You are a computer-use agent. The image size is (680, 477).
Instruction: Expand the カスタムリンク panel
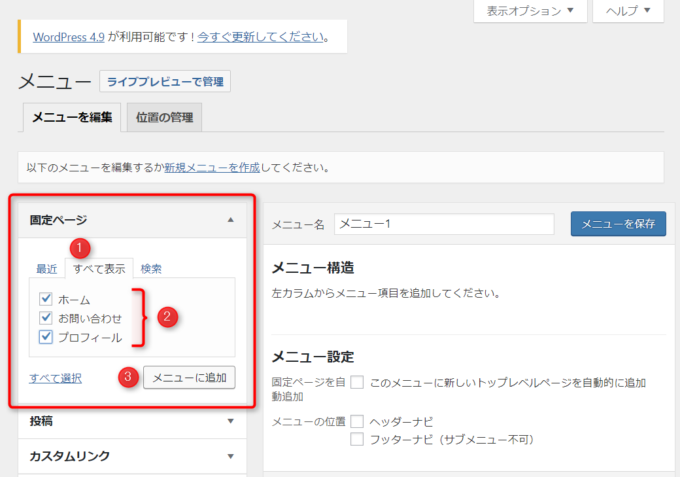tap(231, 456)
